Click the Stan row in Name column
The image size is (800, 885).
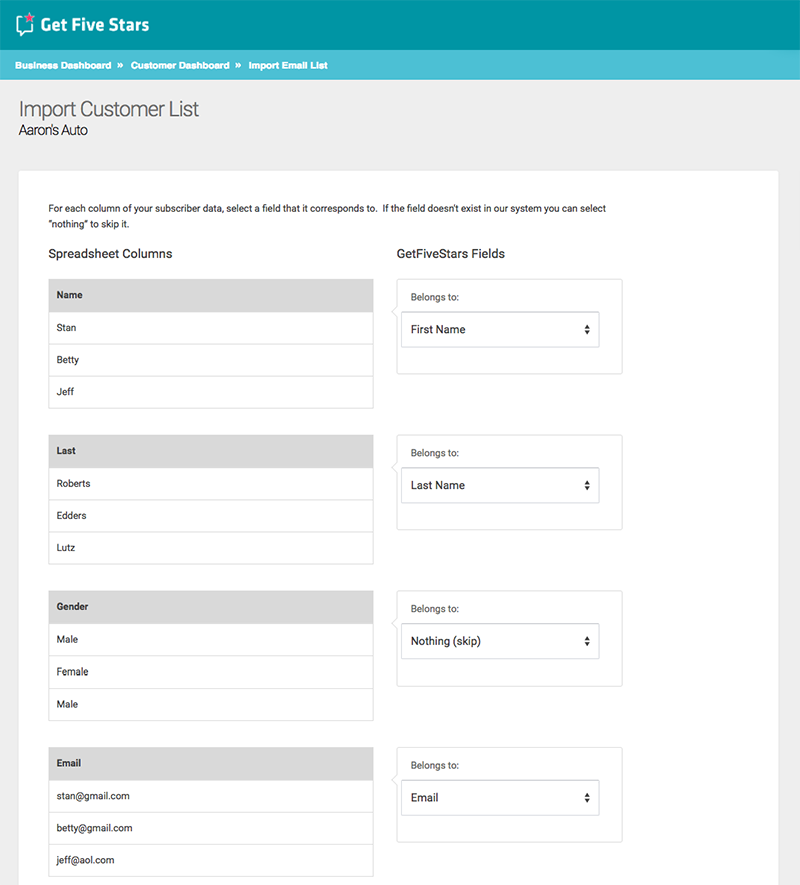pos(211,328)
